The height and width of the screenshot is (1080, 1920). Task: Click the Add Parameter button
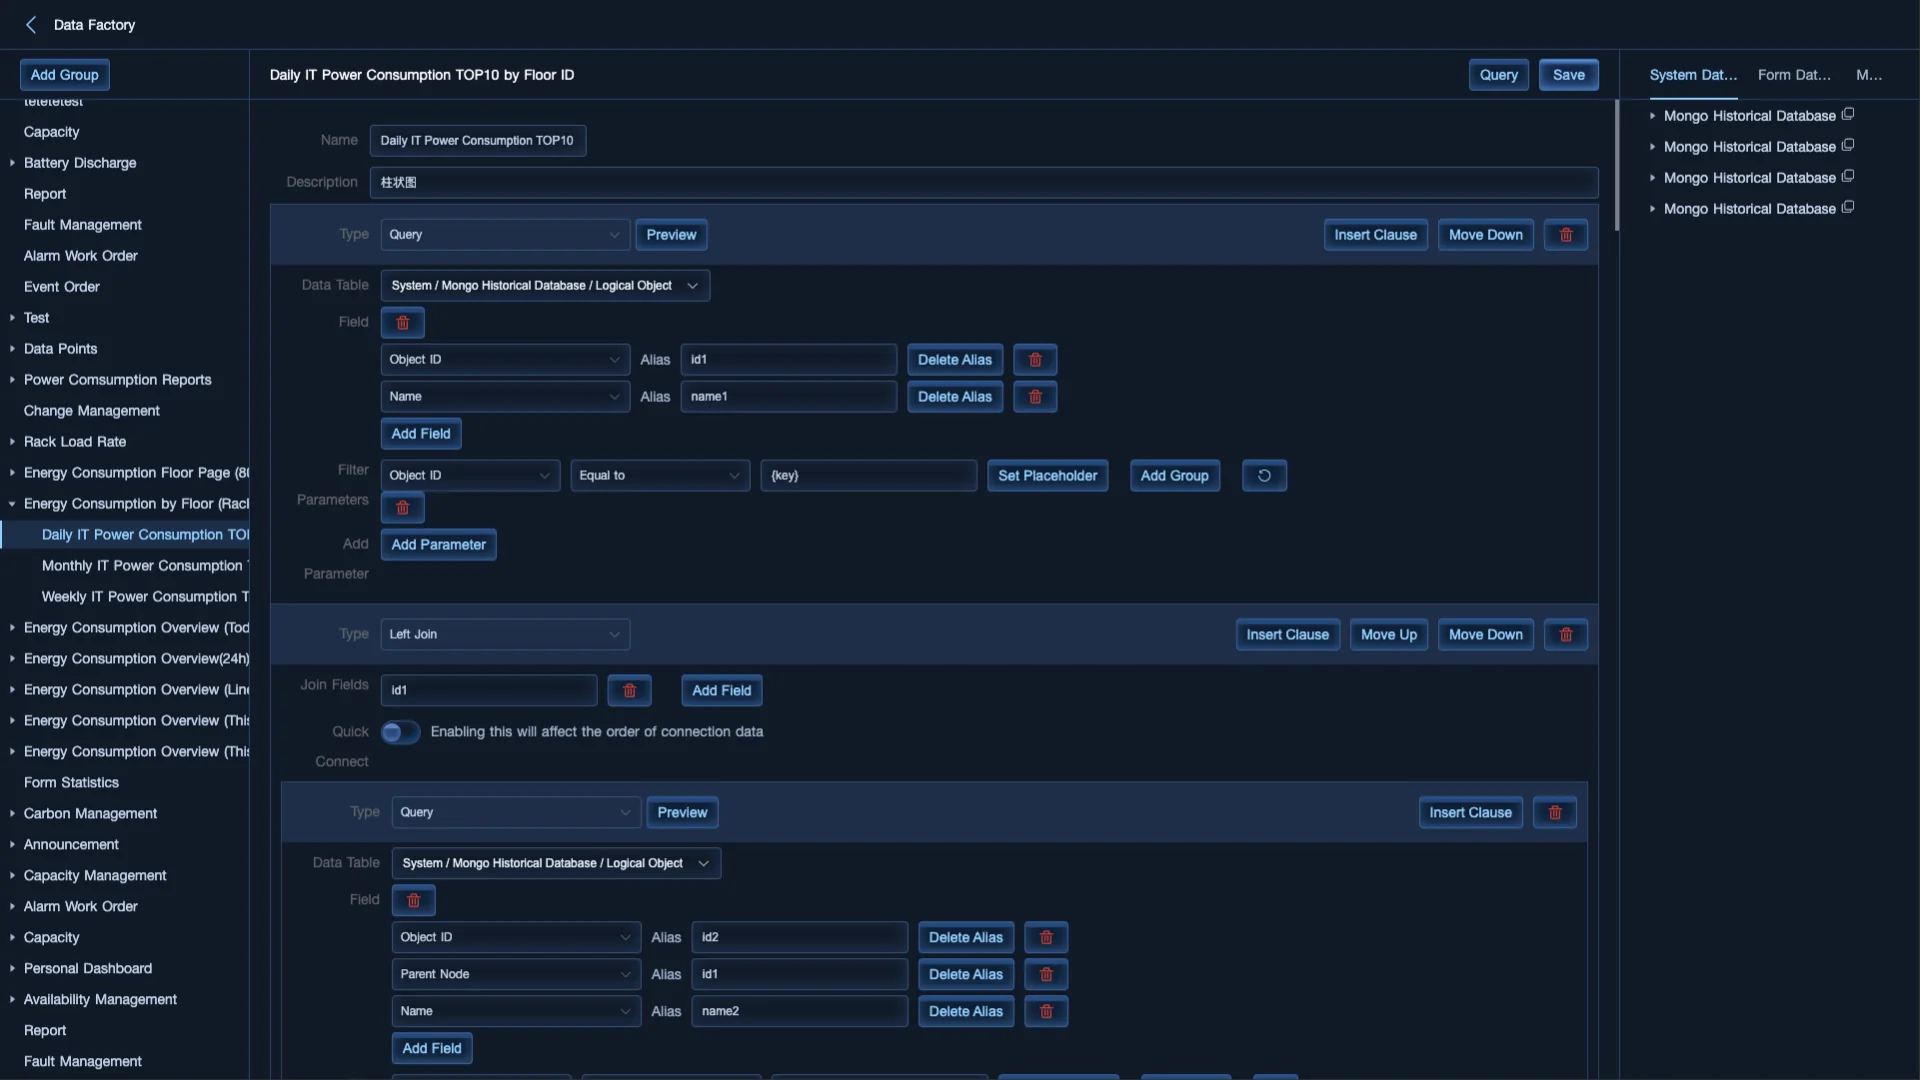438,545
